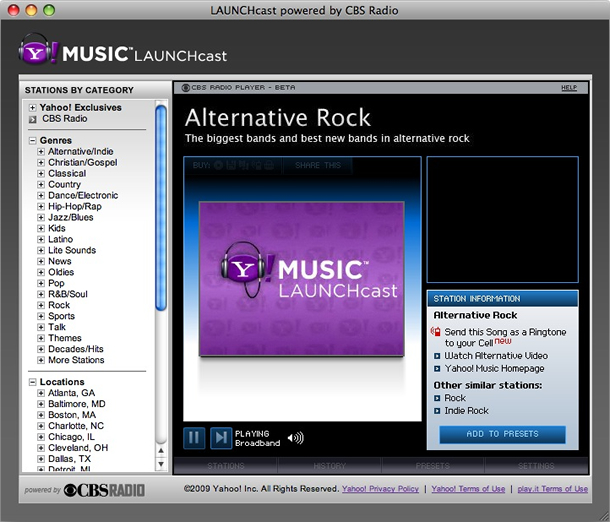Collapse the Genres section
Screen dimensions: 610x522
pos(33,141)
